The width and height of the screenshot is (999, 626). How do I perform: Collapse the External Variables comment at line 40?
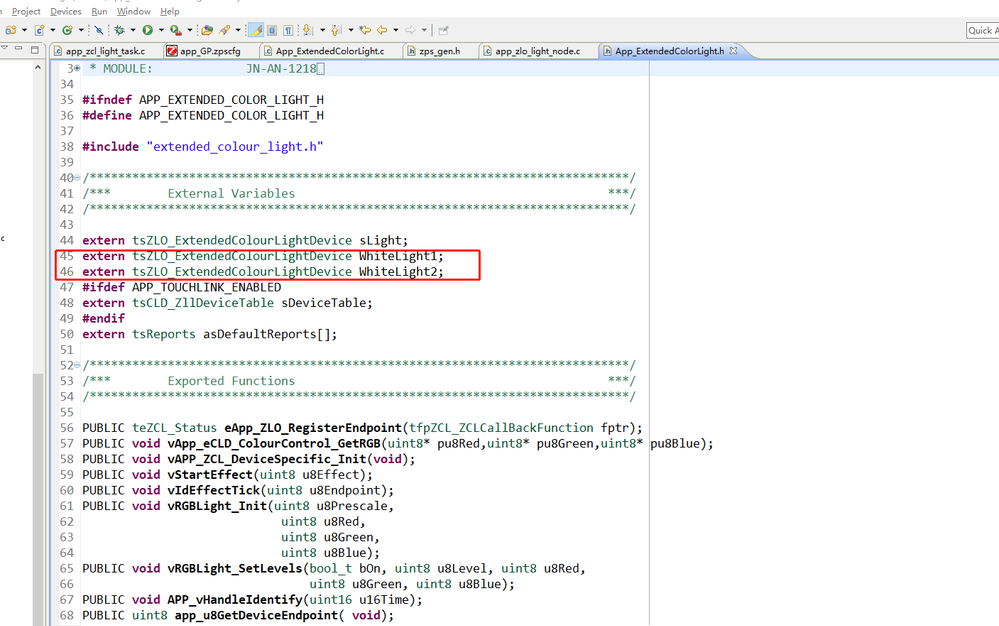click(x=77, y=178)
